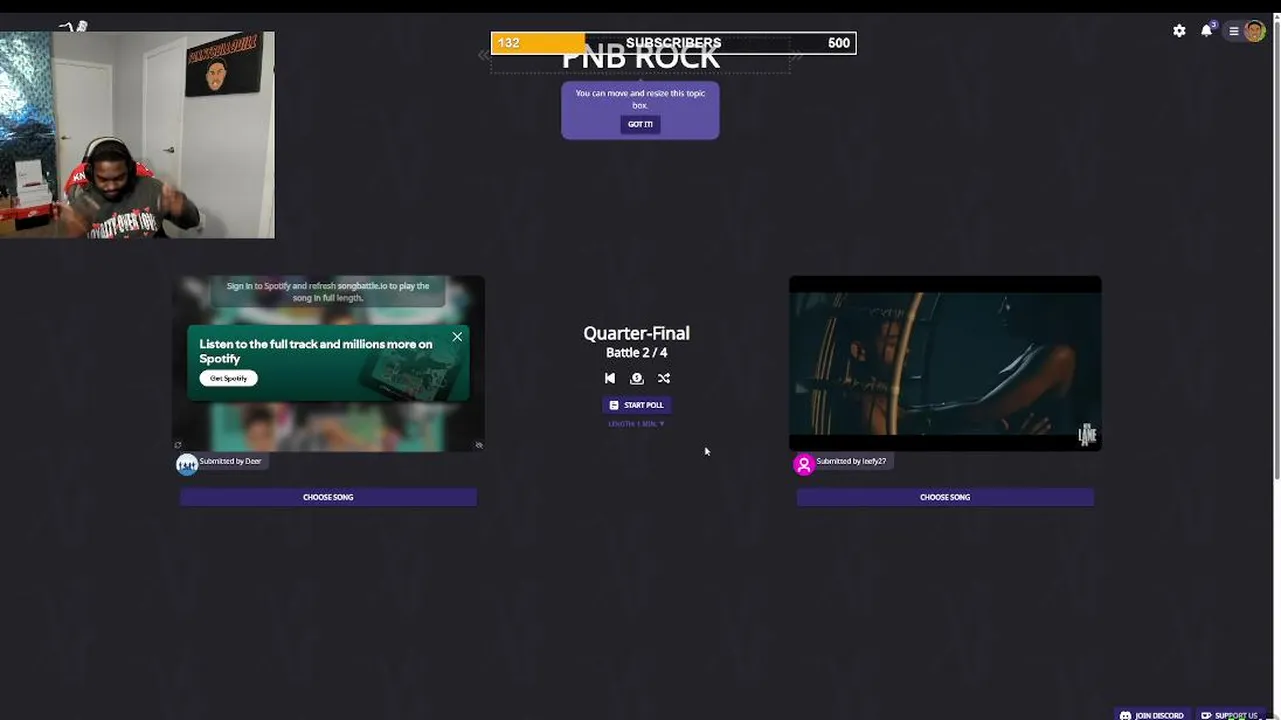The height and width of the screenshot is (720, 1281).
Task: Click the 'Battle 2 / 4' text
Action: [636, 353]
